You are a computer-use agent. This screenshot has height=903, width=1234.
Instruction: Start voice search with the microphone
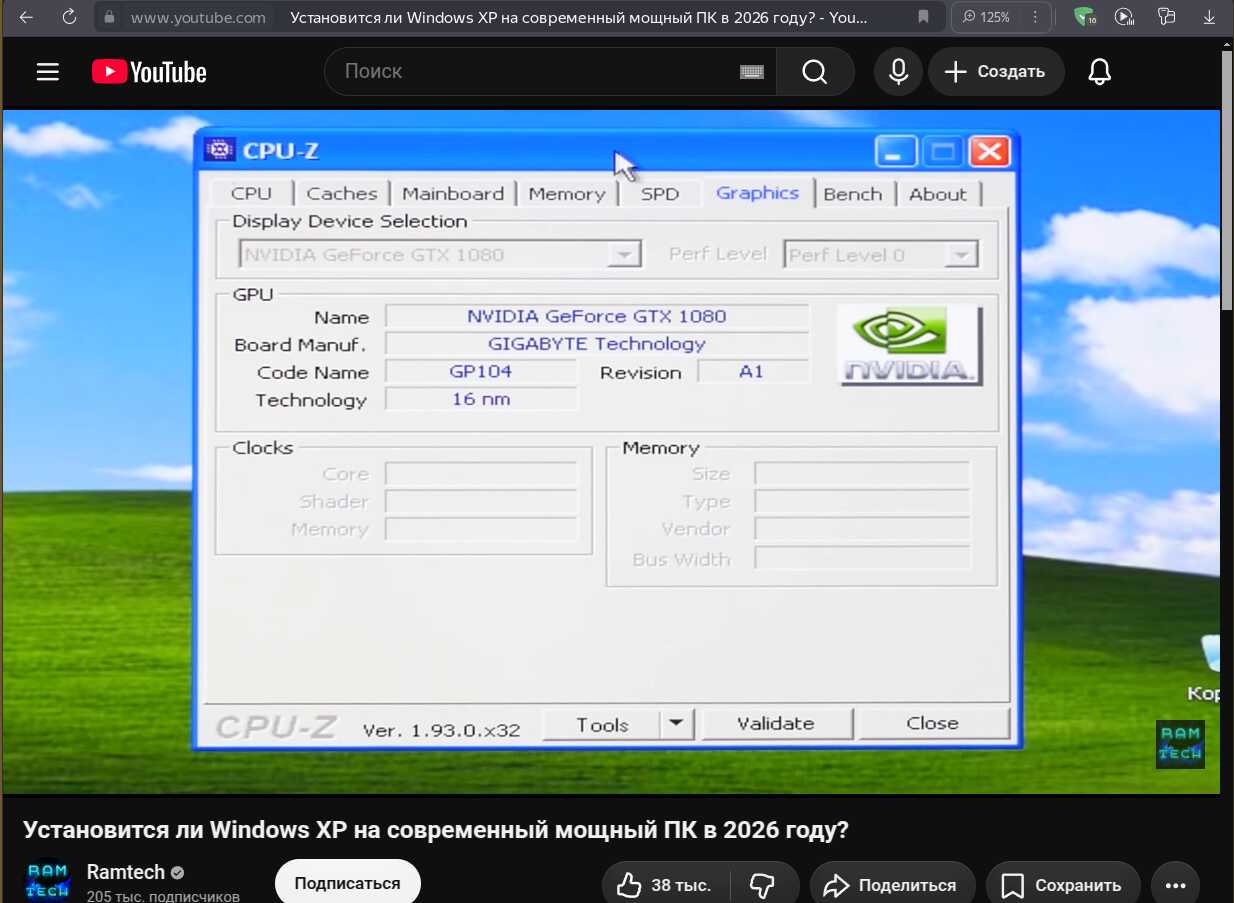(x=898, y=71)
